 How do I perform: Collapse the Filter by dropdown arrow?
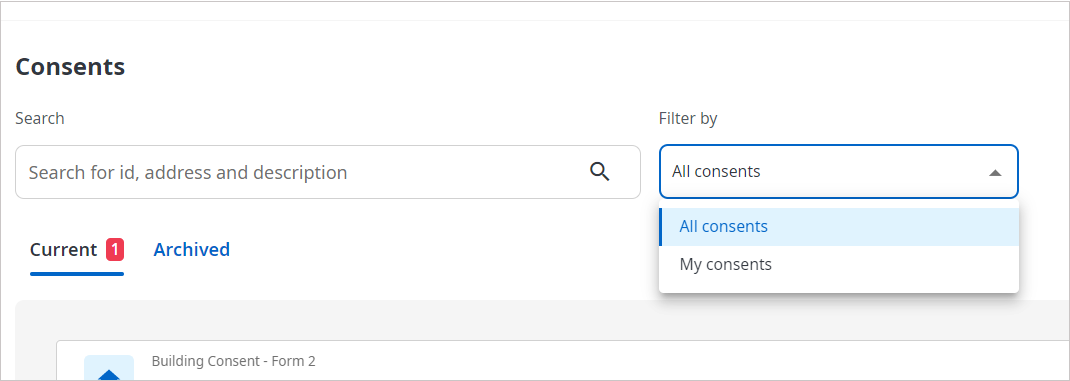point(995,173)
